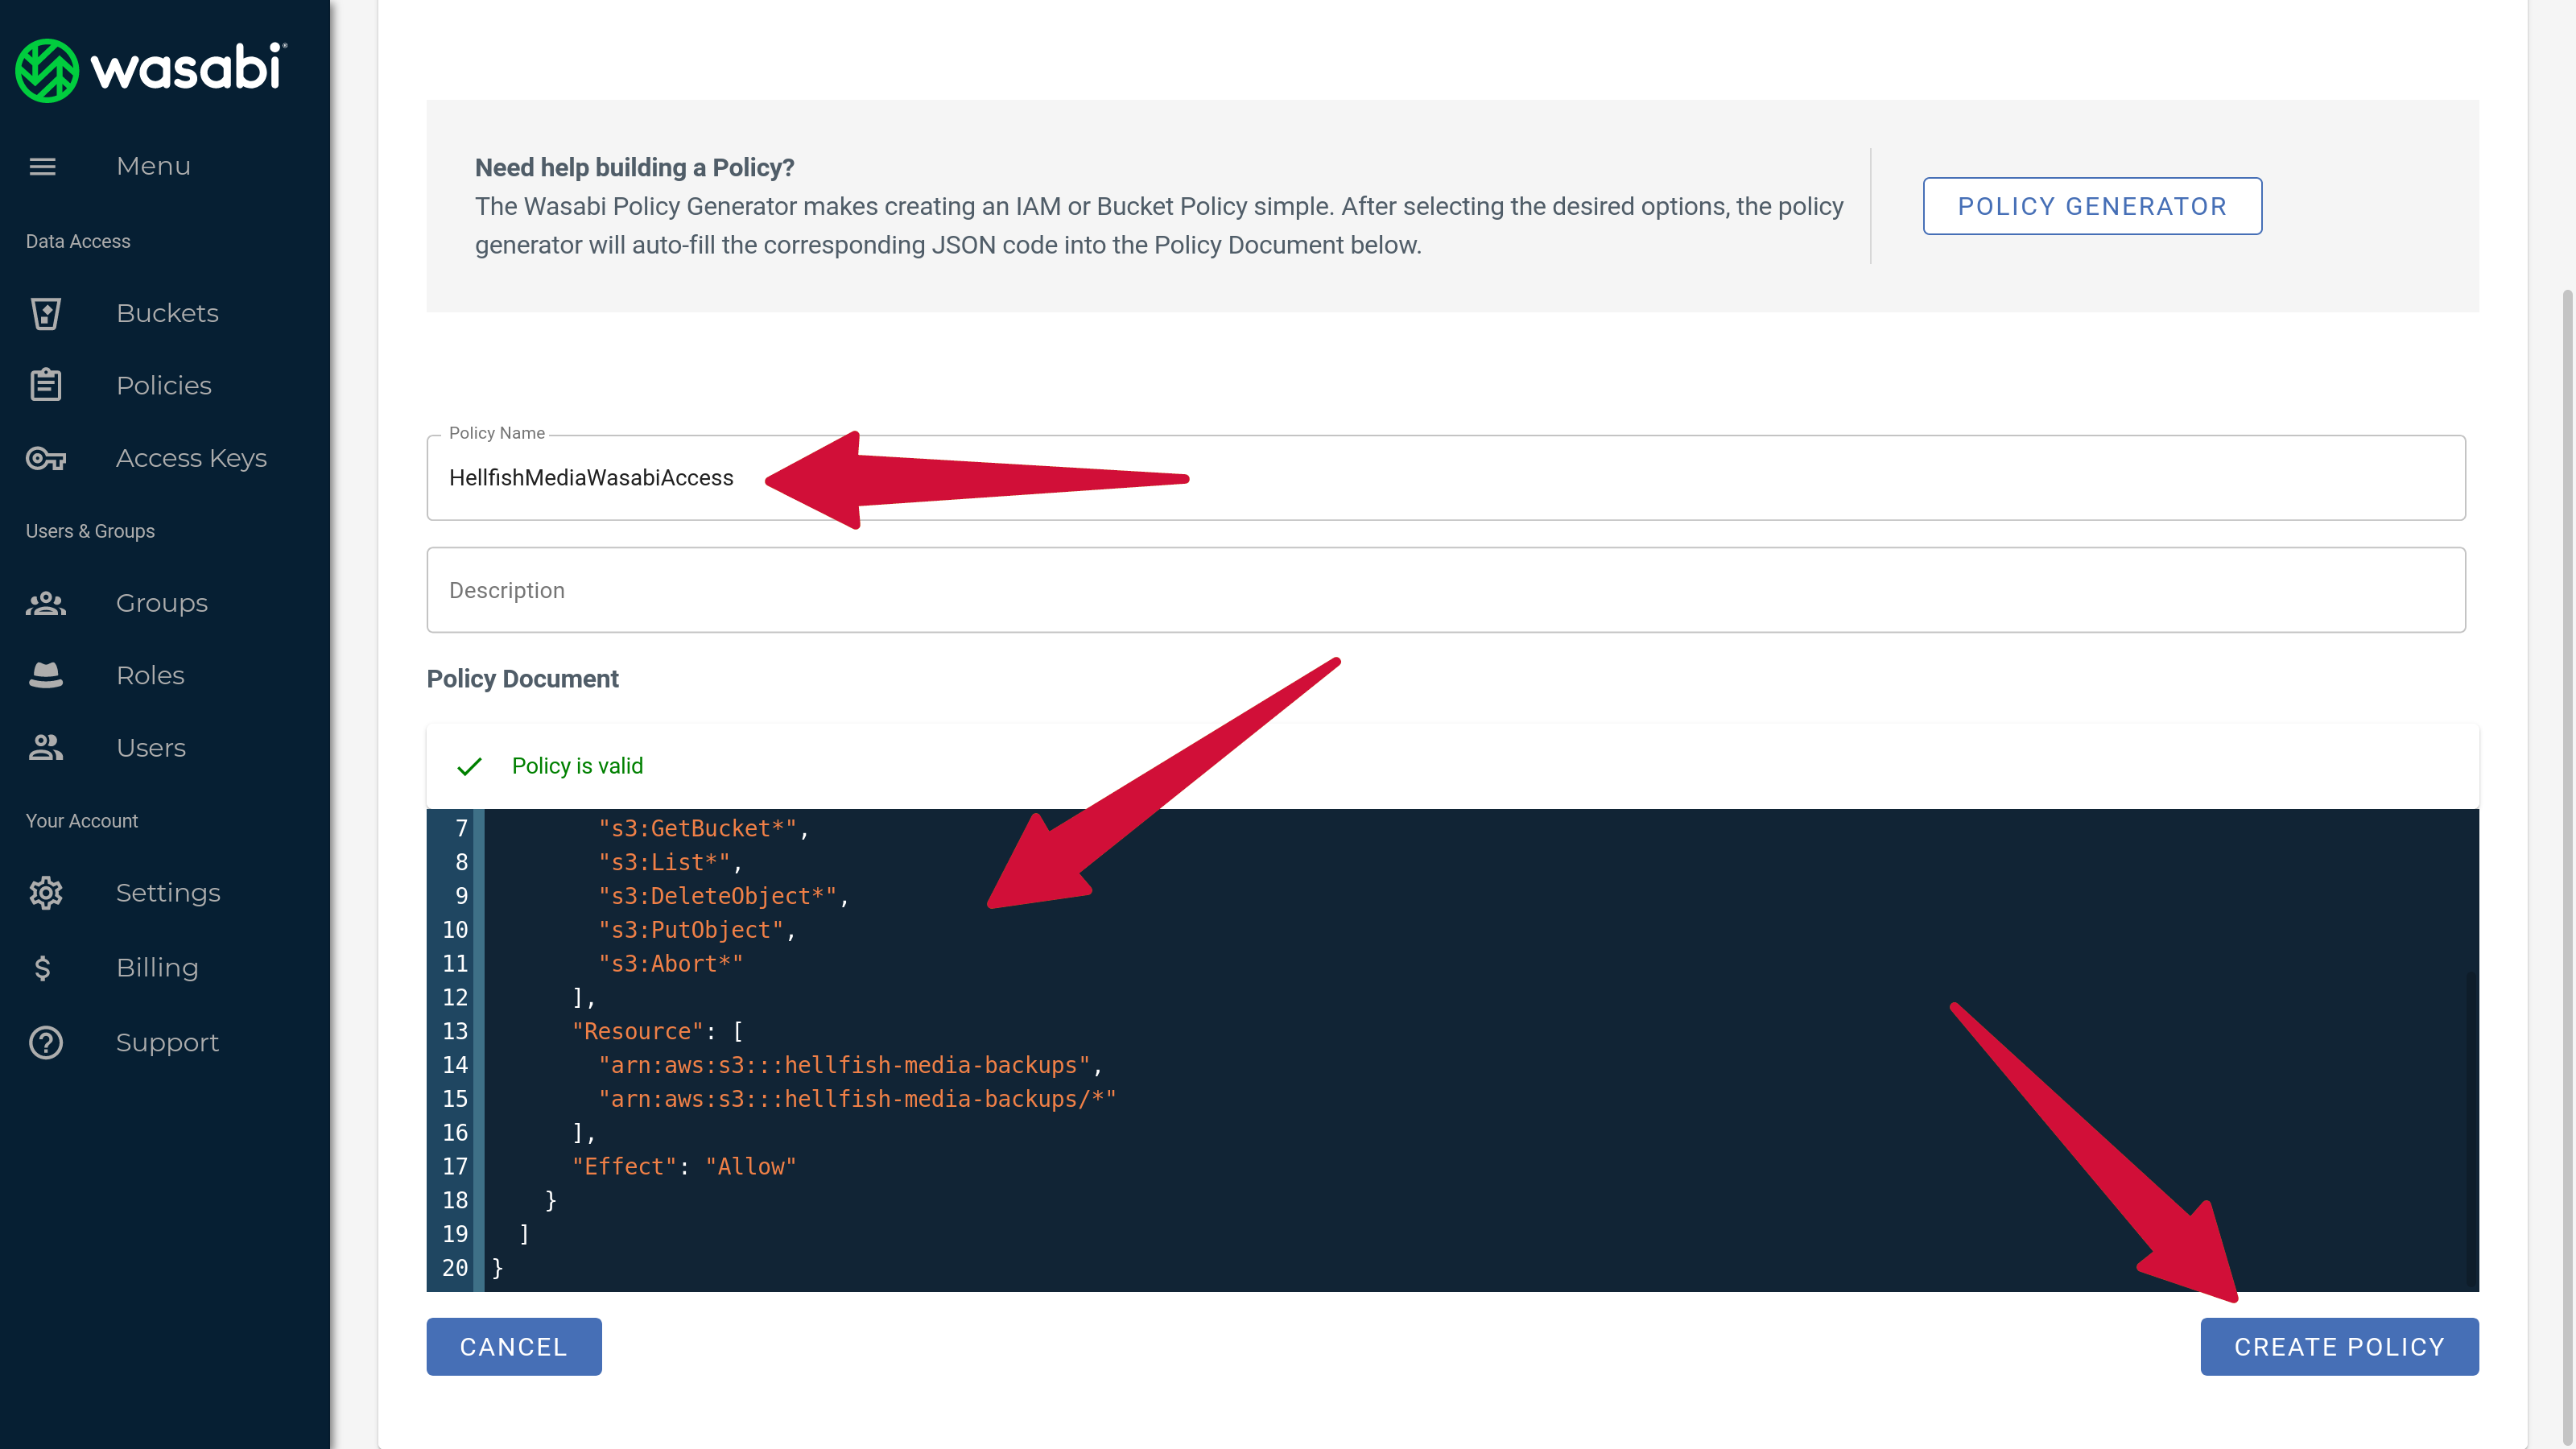Open the Buckets page
2576x1449 pixels.
coord(167,313)
